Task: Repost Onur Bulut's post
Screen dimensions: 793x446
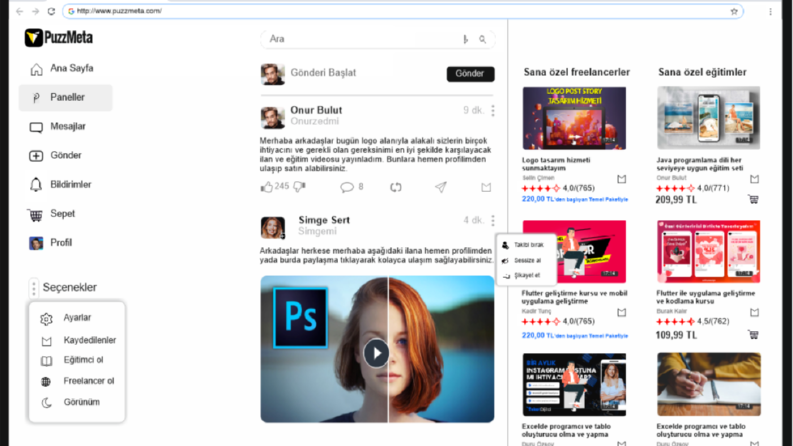Action: [x=396, y=188]
